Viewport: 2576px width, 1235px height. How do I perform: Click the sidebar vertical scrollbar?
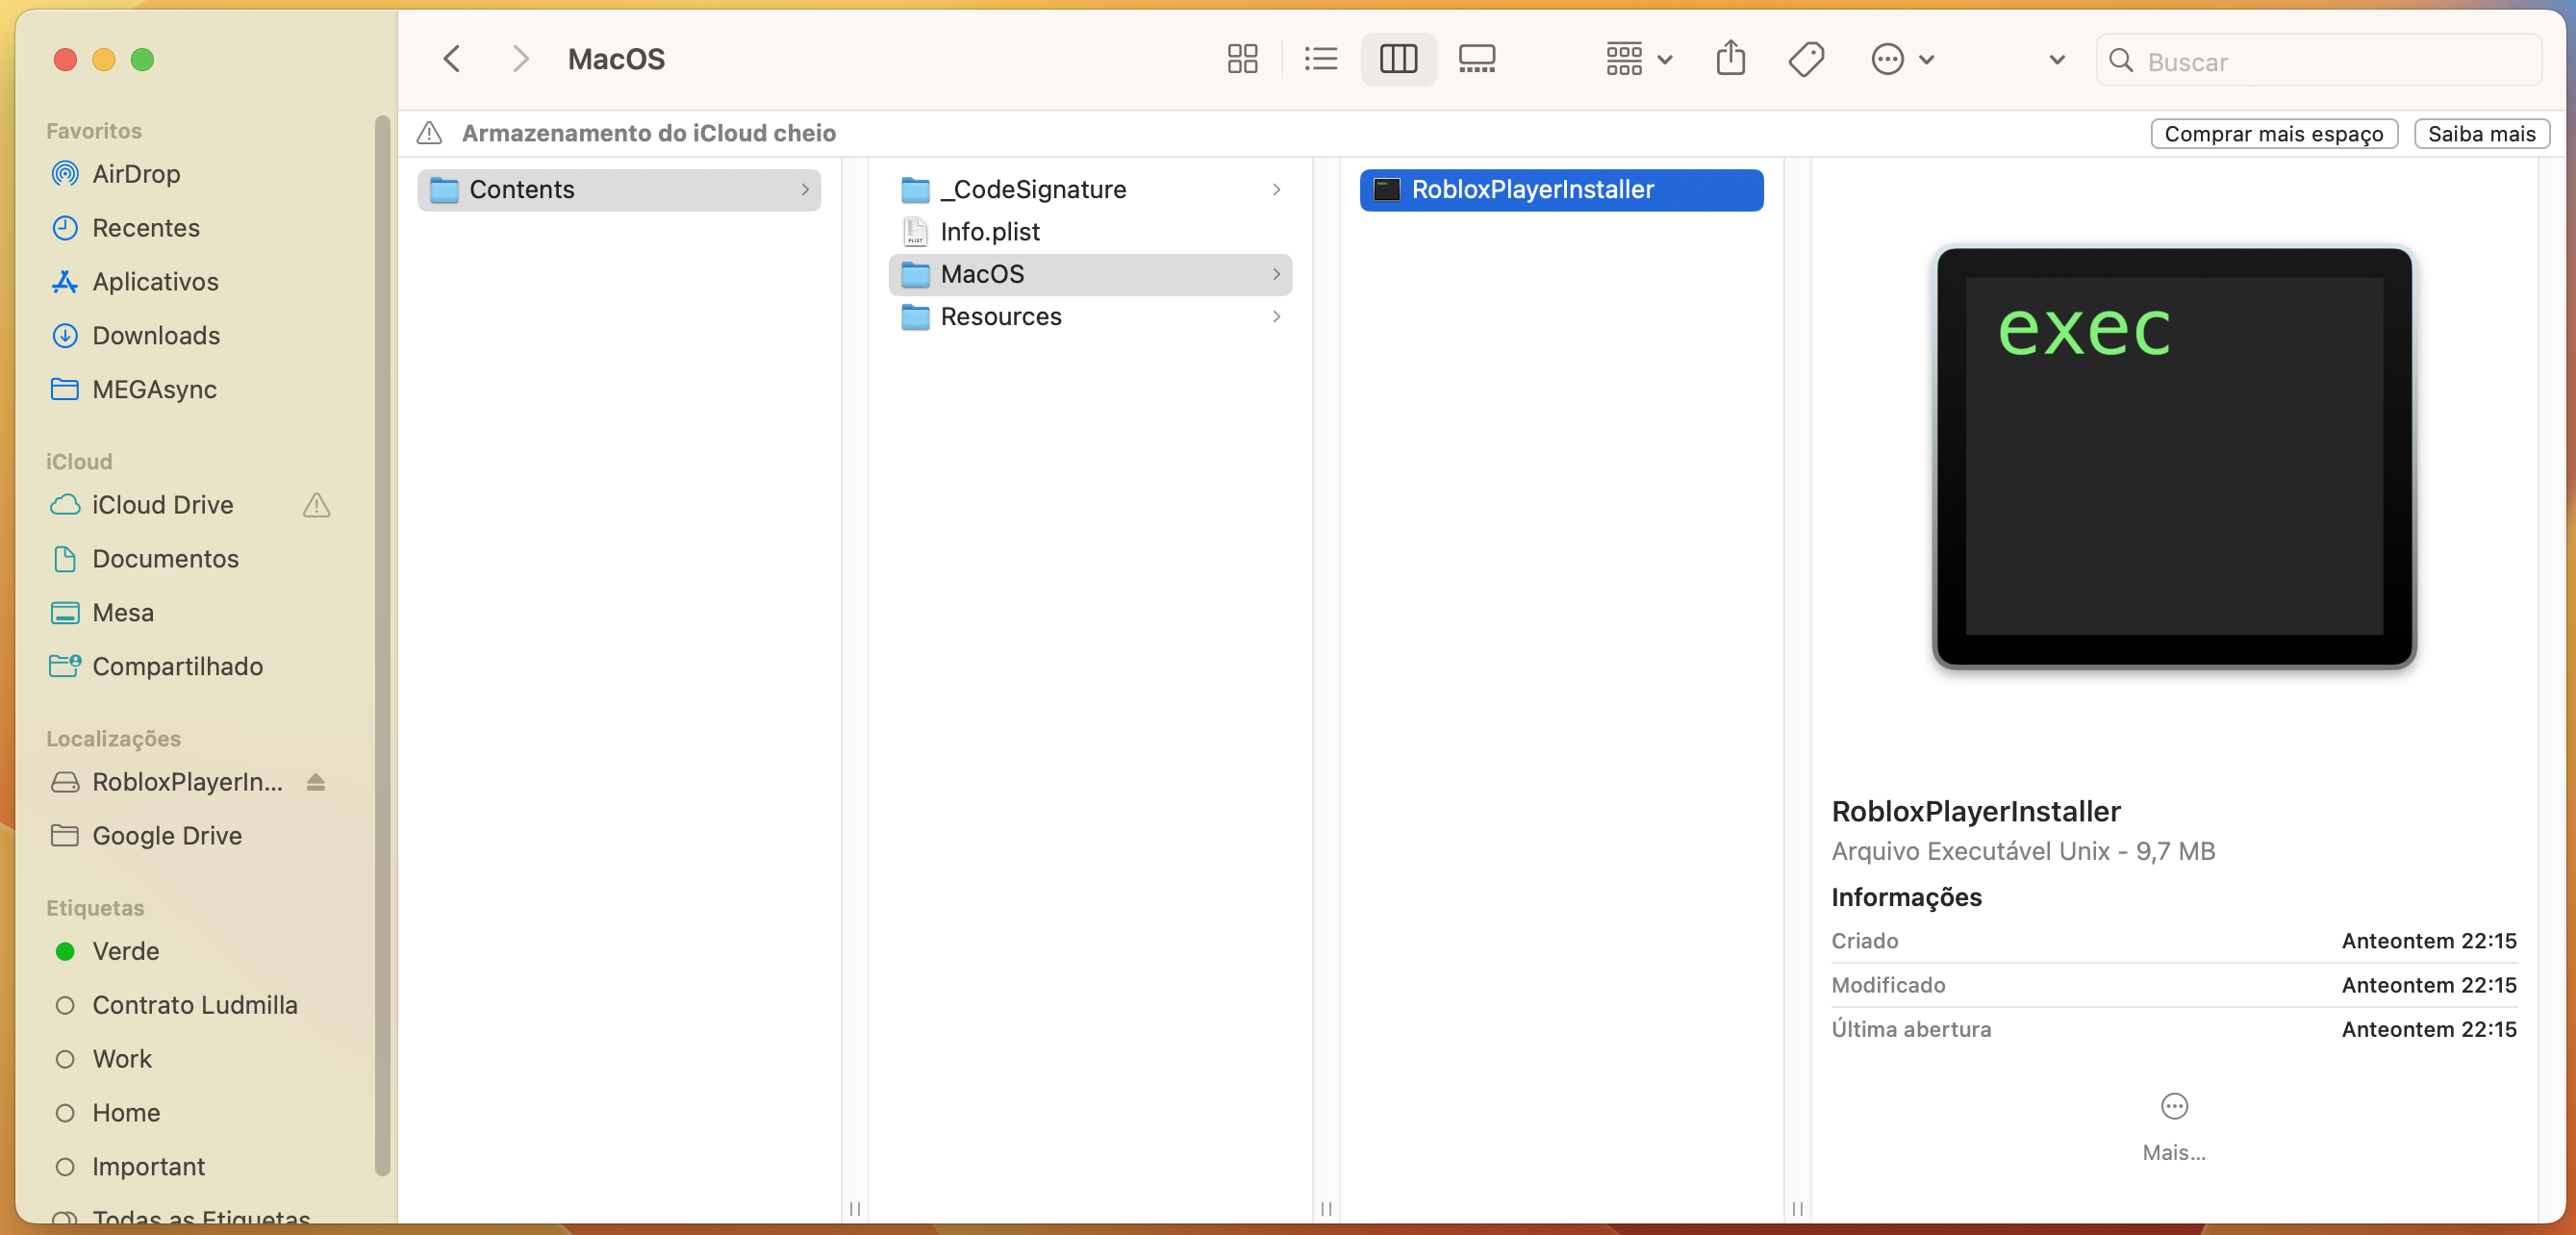point(382,640)
